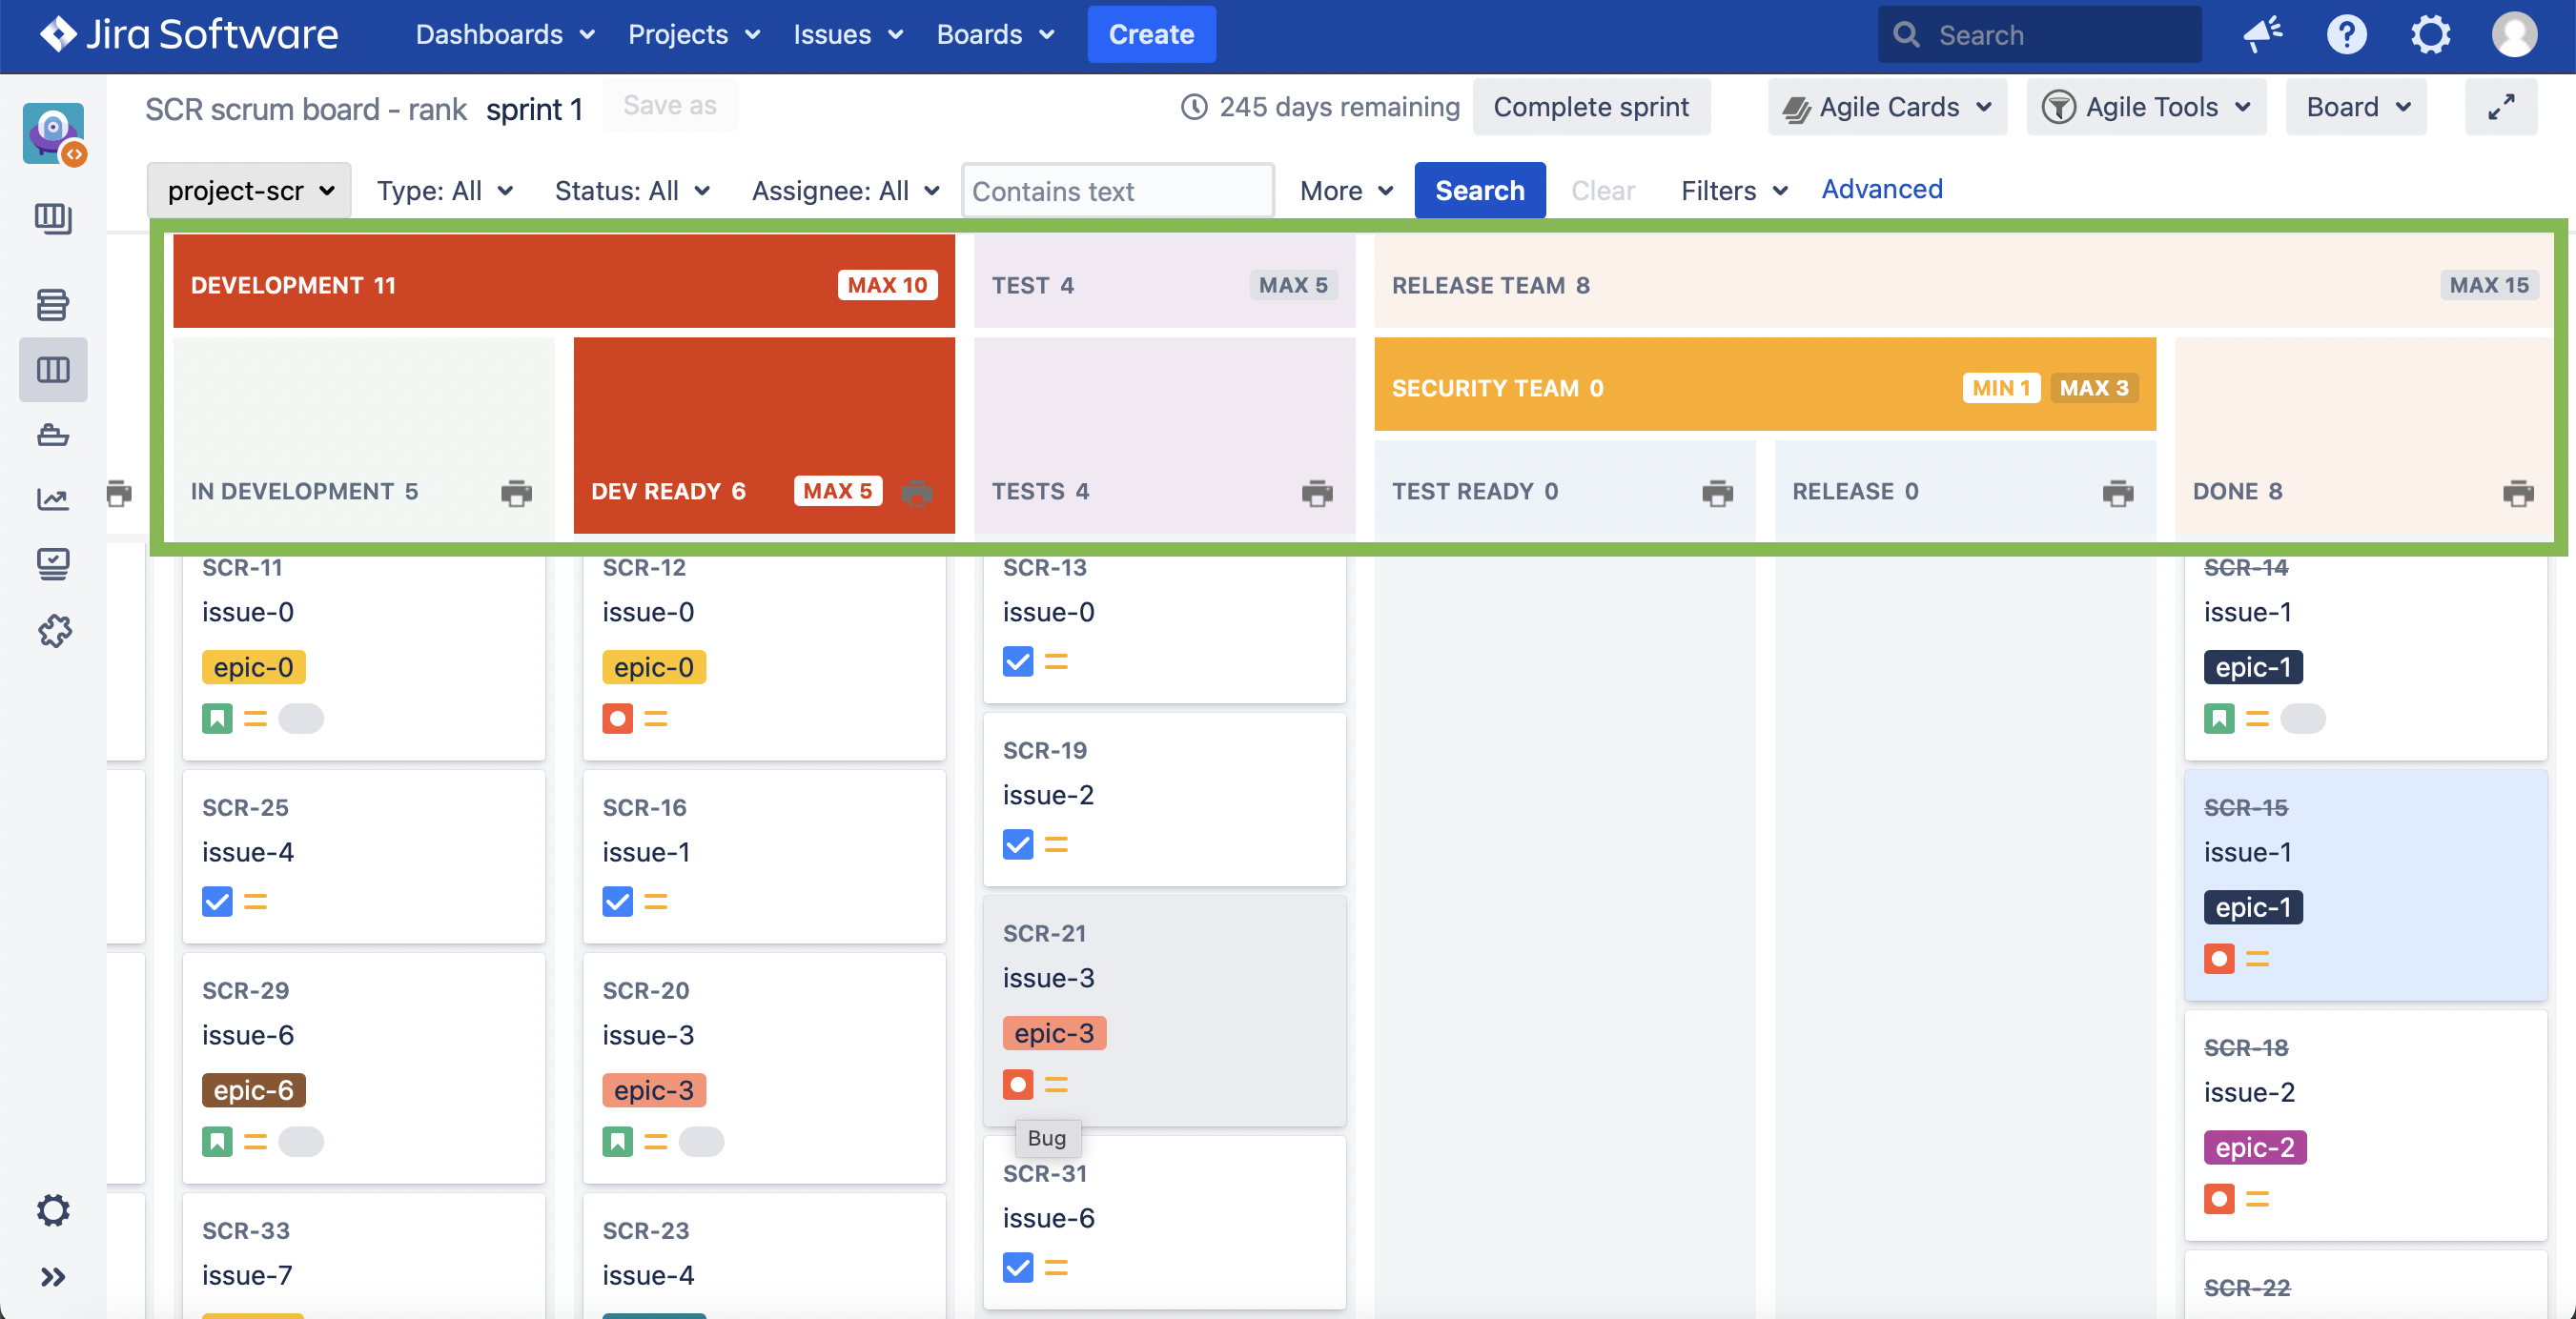Open the Dashboards menu

pos(505,34)
